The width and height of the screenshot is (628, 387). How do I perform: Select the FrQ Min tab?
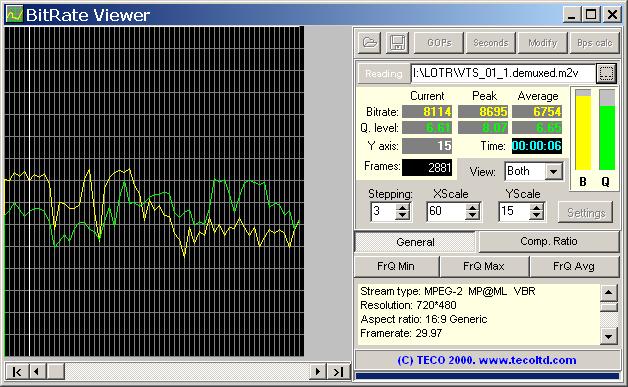click(396, 266)
